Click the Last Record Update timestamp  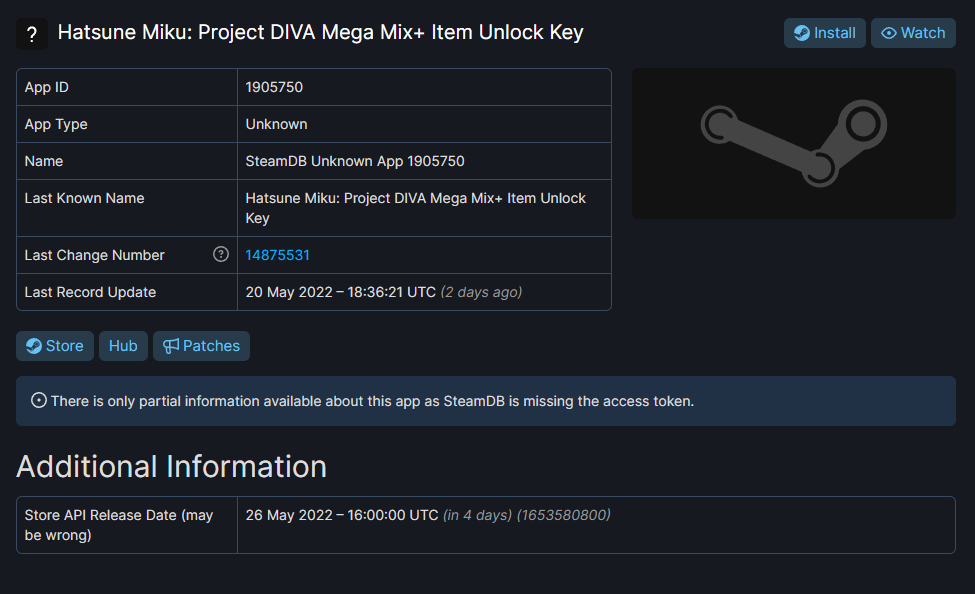[340, 292]
